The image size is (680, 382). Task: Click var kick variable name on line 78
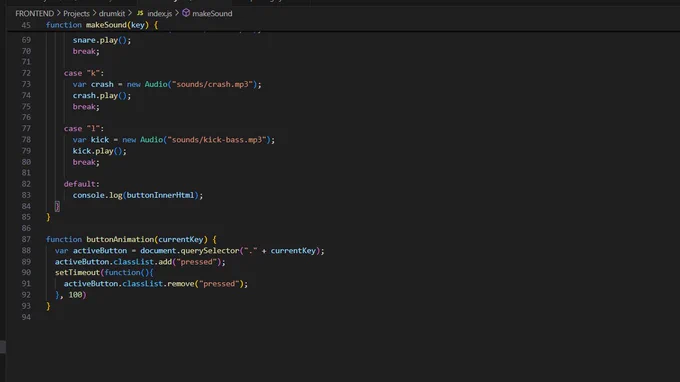99,140
